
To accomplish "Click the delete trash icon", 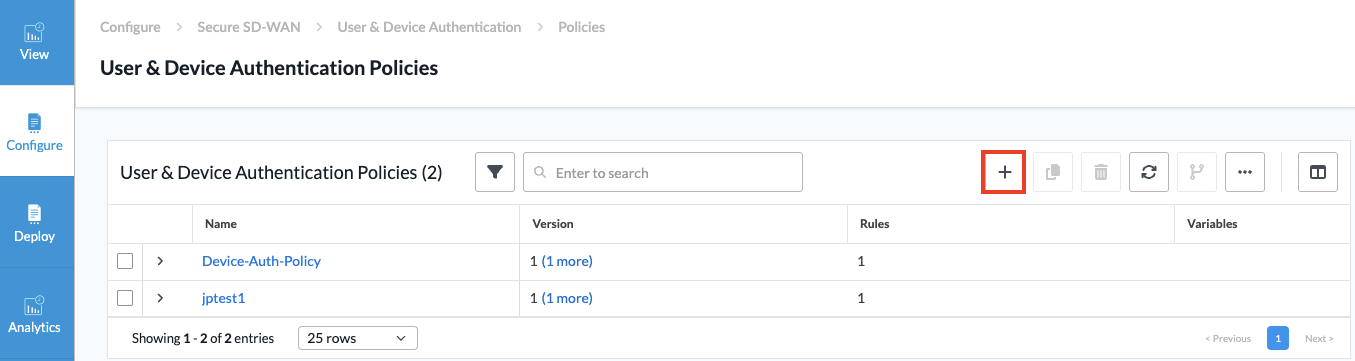I will (x=1100, y=172).
